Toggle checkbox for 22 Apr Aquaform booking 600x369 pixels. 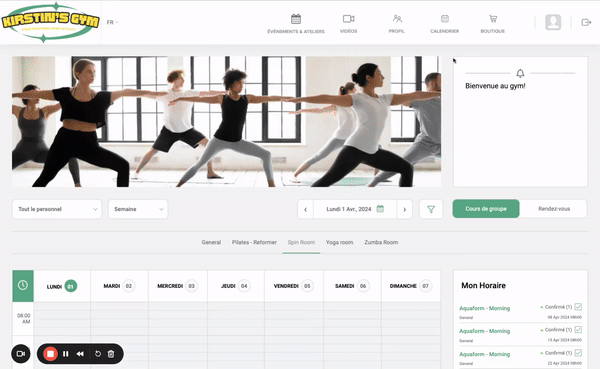tap(578, 353)
